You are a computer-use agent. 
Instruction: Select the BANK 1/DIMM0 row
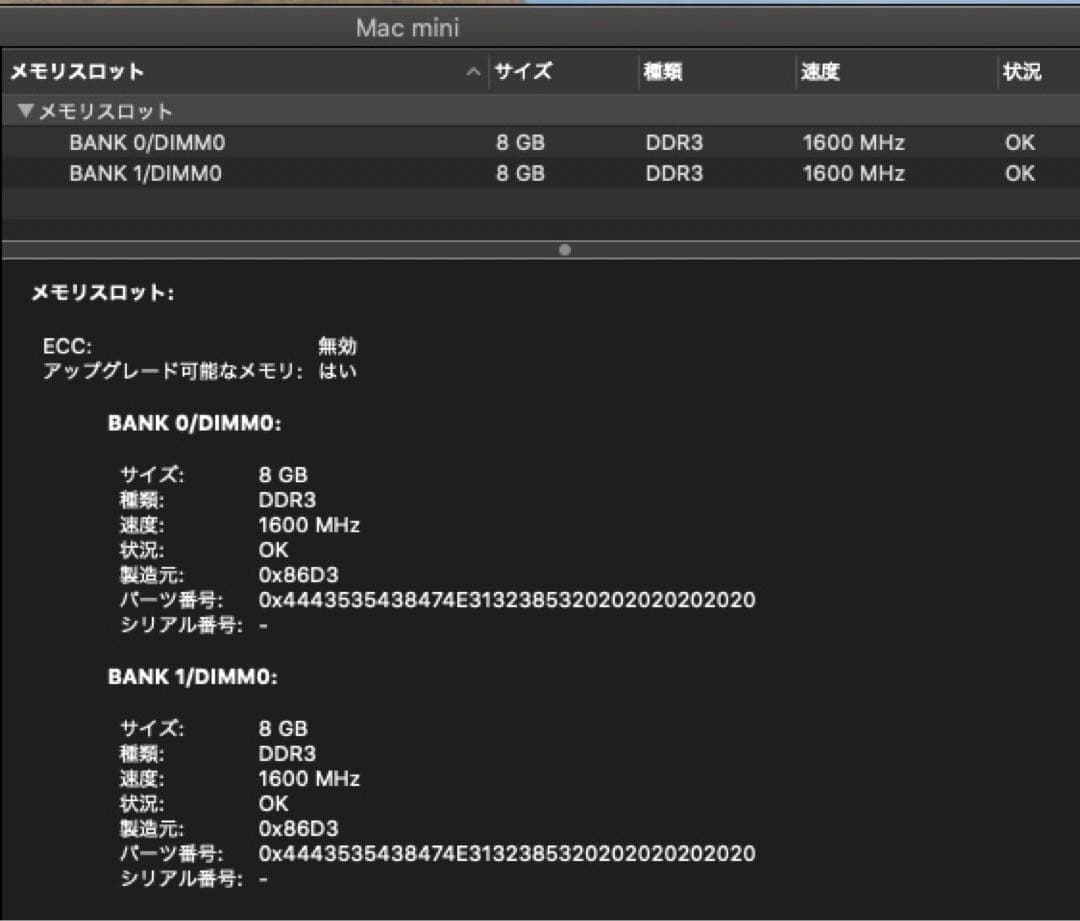tap(145, 173)
